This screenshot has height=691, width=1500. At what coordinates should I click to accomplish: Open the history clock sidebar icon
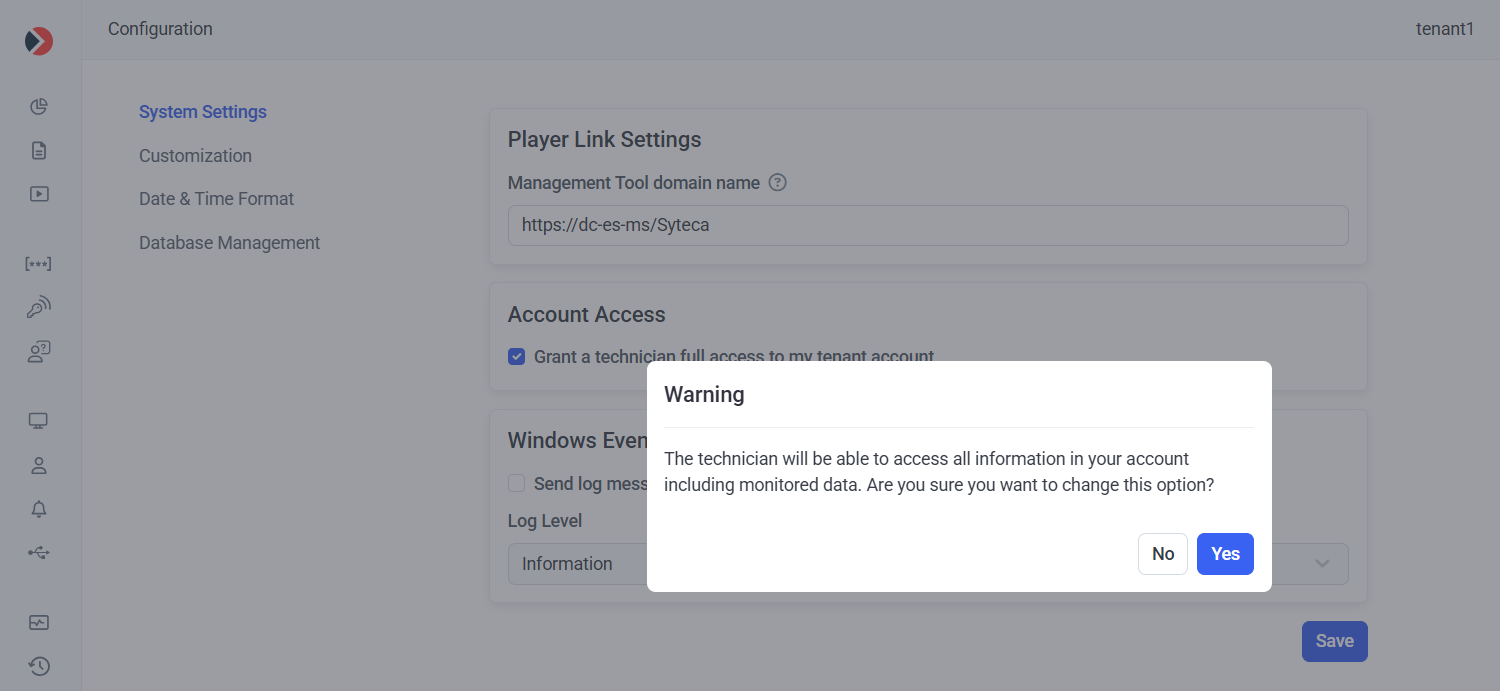[39, 666]
